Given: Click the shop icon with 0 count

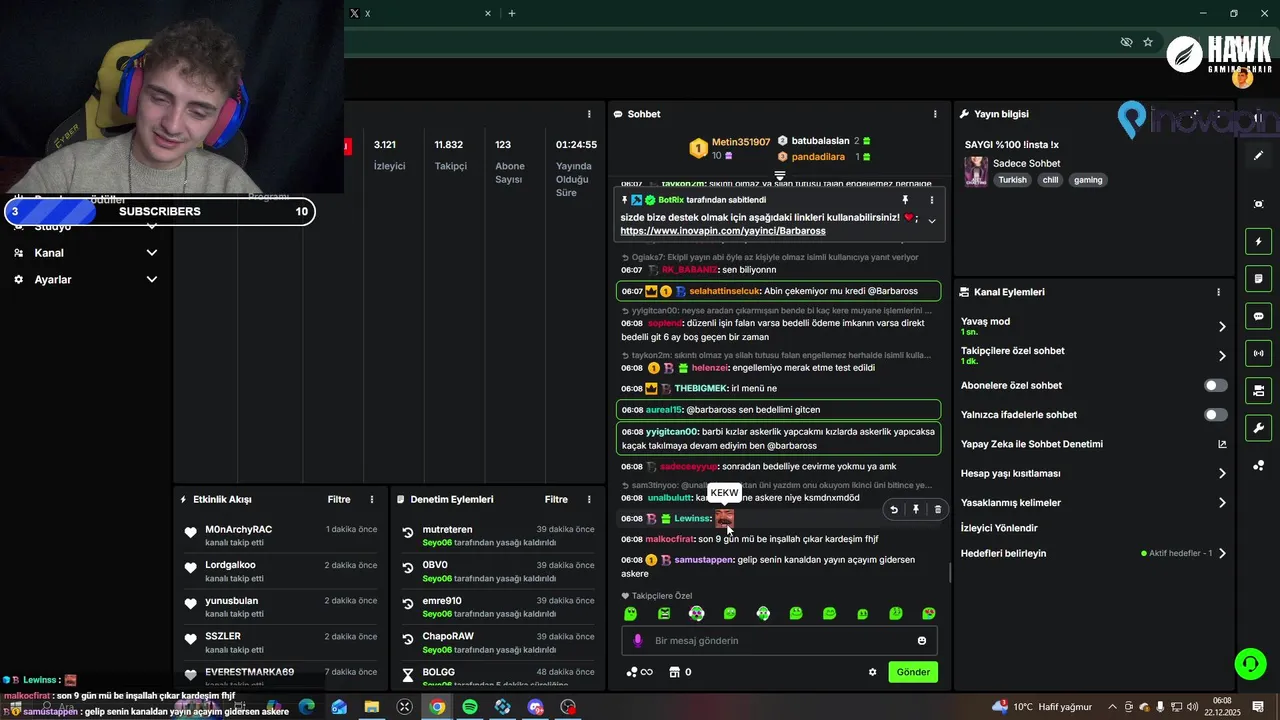Looking at the screenshot, I should (x=680, y=672).
